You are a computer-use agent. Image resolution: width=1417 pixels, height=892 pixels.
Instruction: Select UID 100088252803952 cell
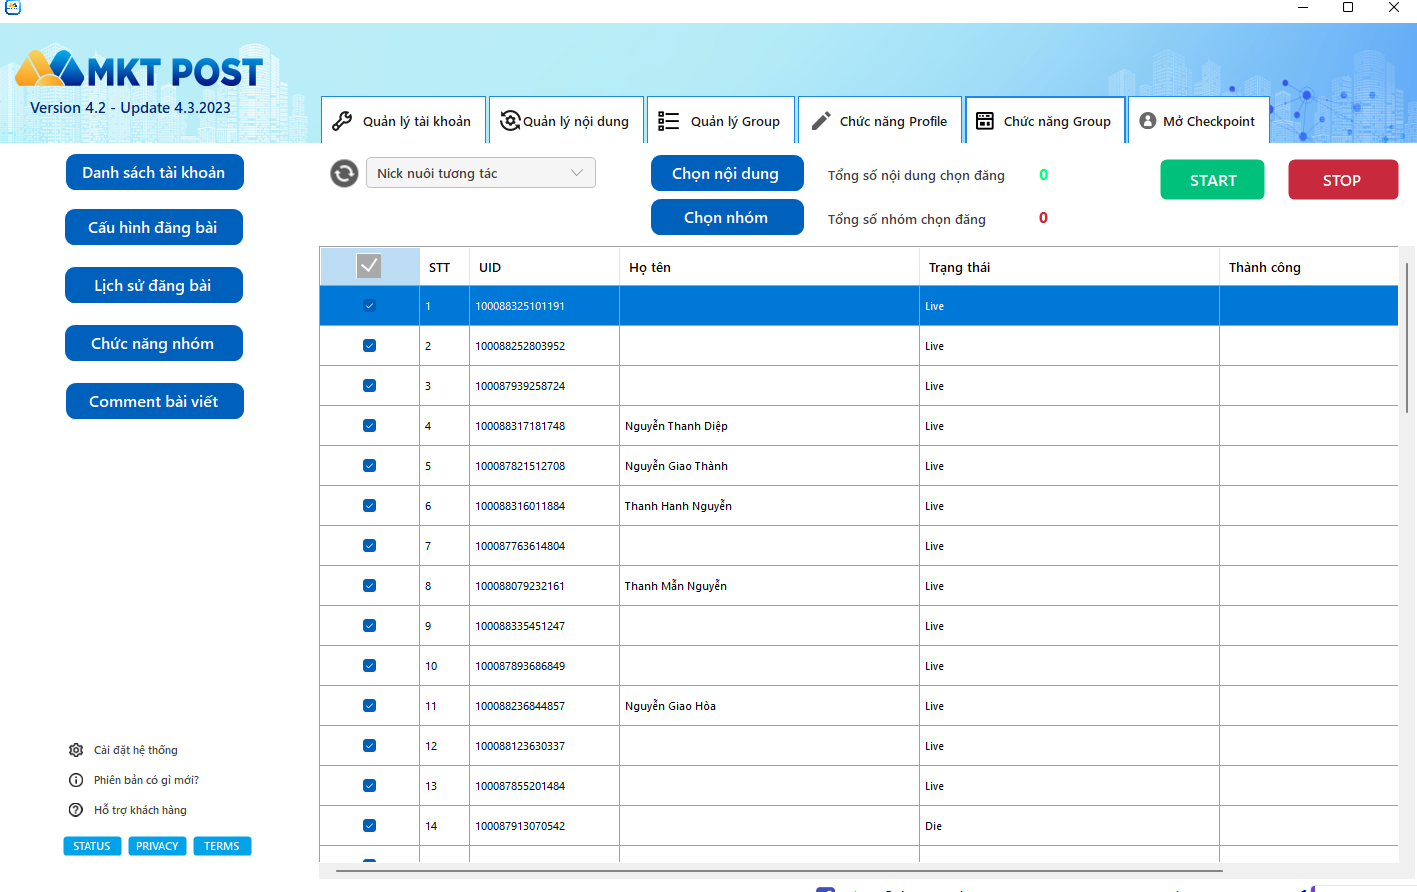pos(544,346)
